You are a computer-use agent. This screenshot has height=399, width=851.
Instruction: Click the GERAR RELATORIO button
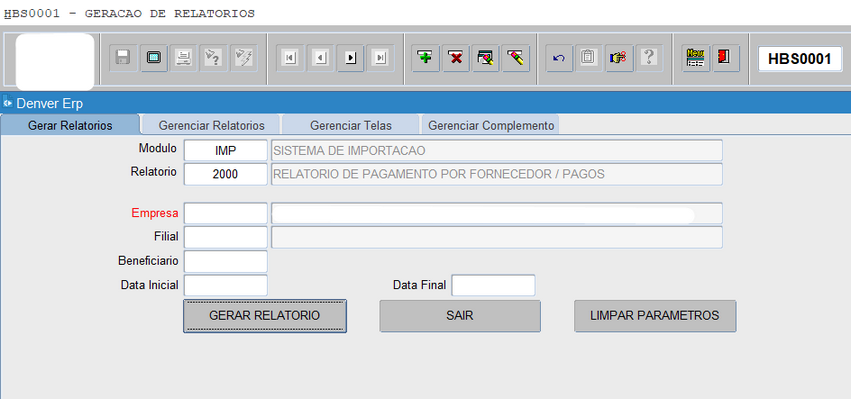pyautogui.click(x=264, y=316)
